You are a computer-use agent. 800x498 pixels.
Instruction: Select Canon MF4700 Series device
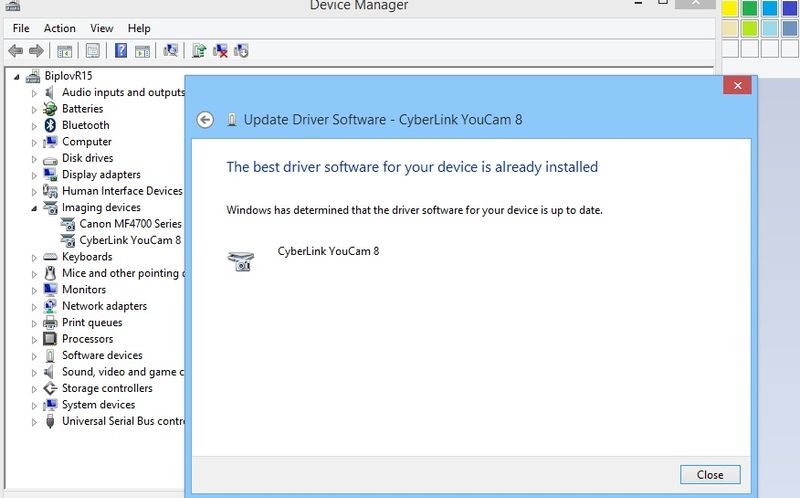tap(130, 224)
